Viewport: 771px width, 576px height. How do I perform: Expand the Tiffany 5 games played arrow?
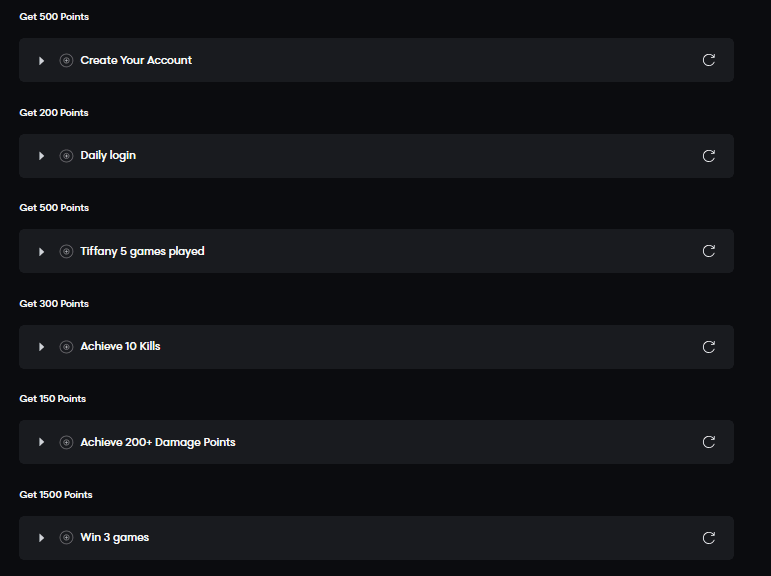point(42,251)
